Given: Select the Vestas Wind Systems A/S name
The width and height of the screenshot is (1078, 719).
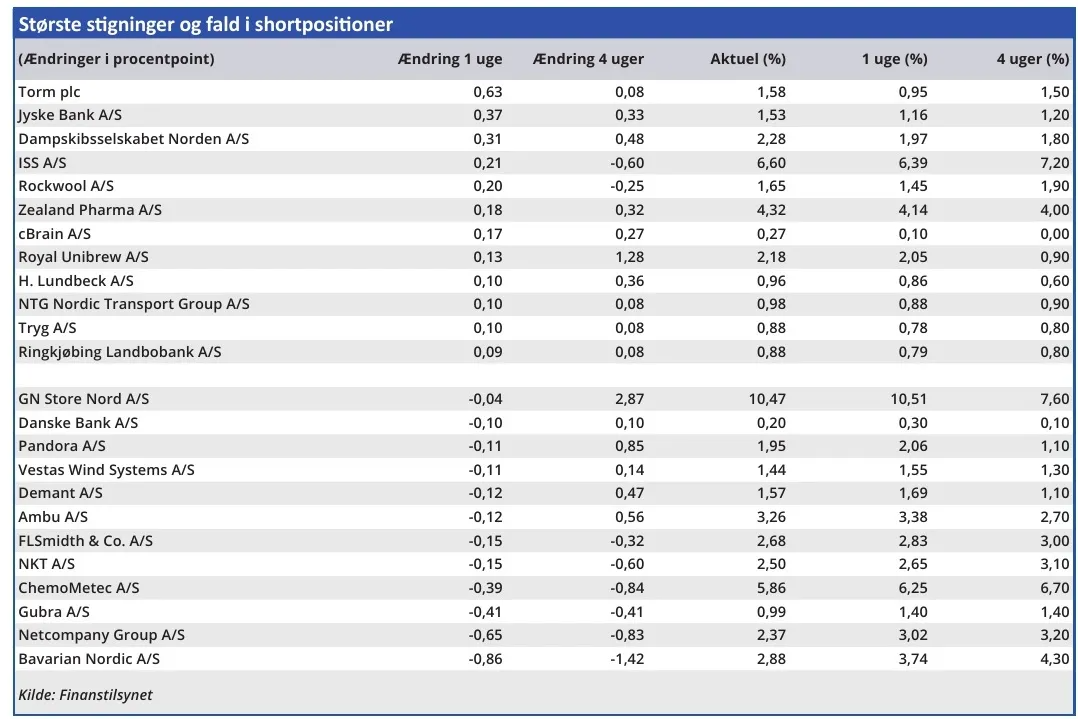Looking at the screenshot, I should coord(106,470).
